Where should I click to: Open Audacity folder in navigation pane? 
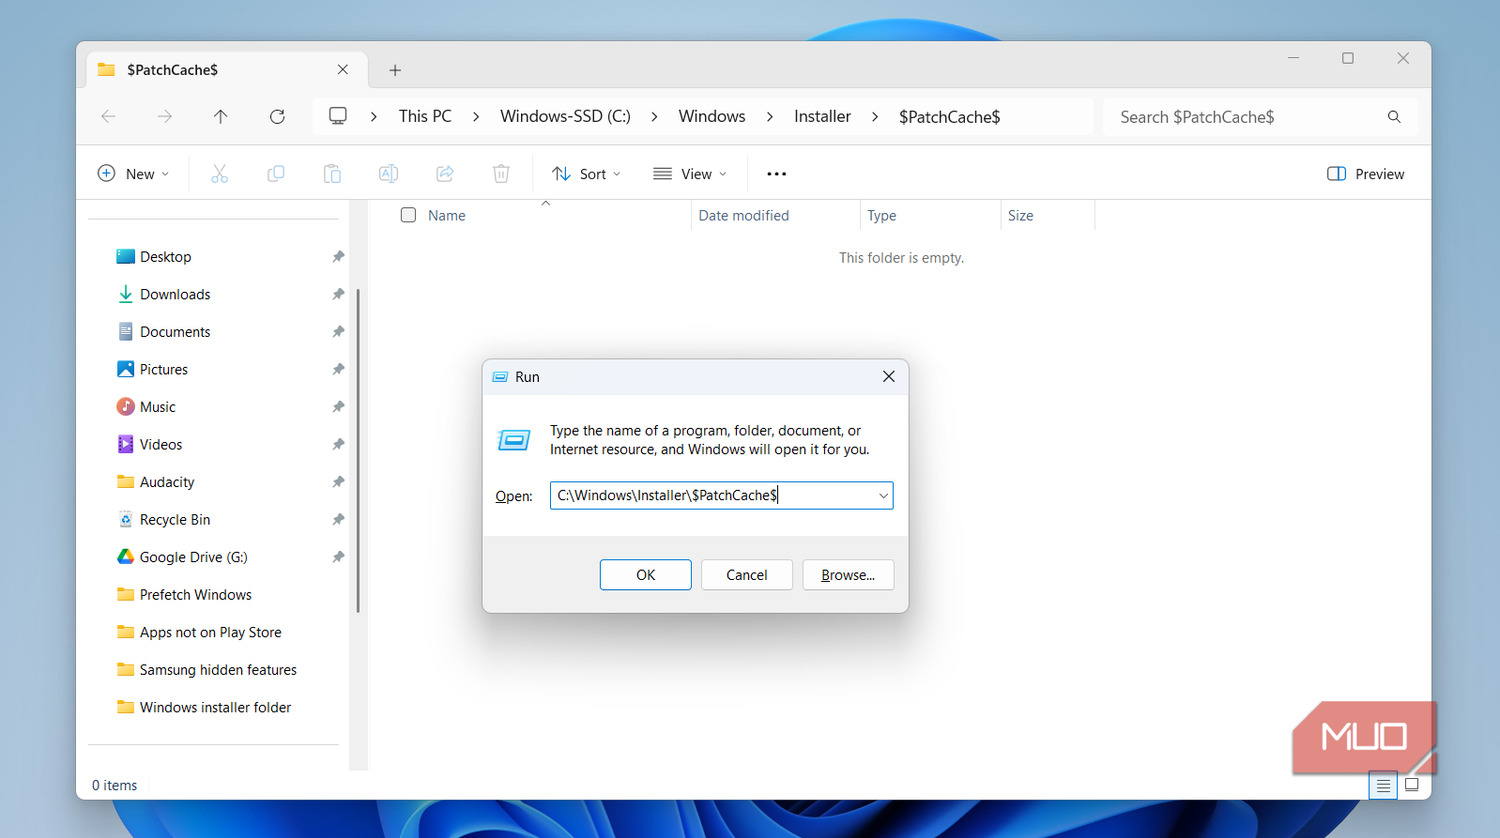[x=167, y=482]
